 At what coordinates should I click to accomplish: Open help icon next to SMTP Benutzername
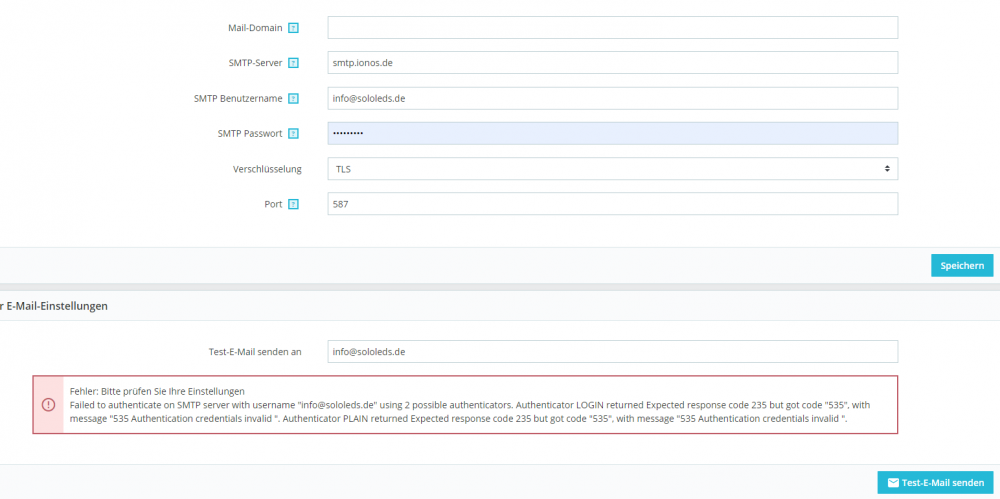293,99
